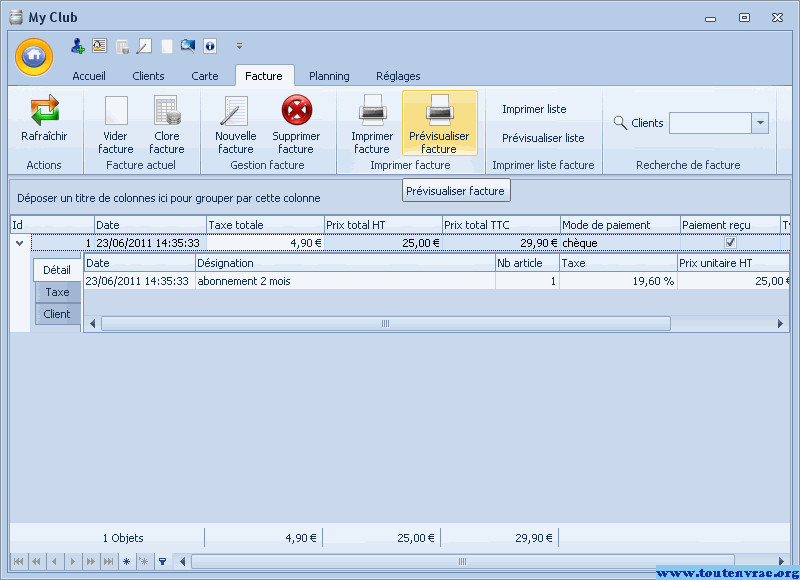Click the next page navigator button
This screenshot has width=800, height=580.
click(90, 562)
